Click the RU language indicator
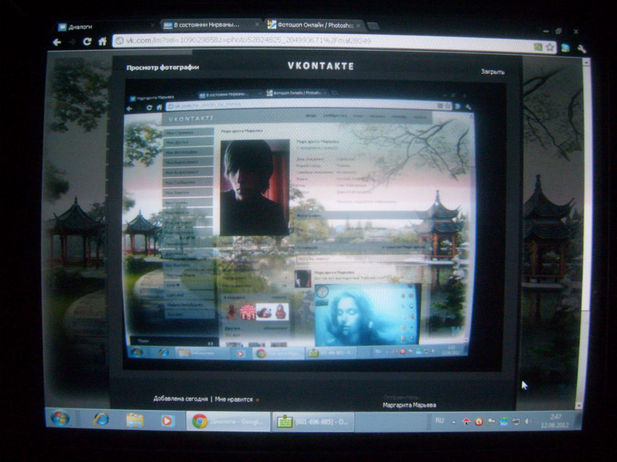The image size is (617, 462). tap(440, 421)
